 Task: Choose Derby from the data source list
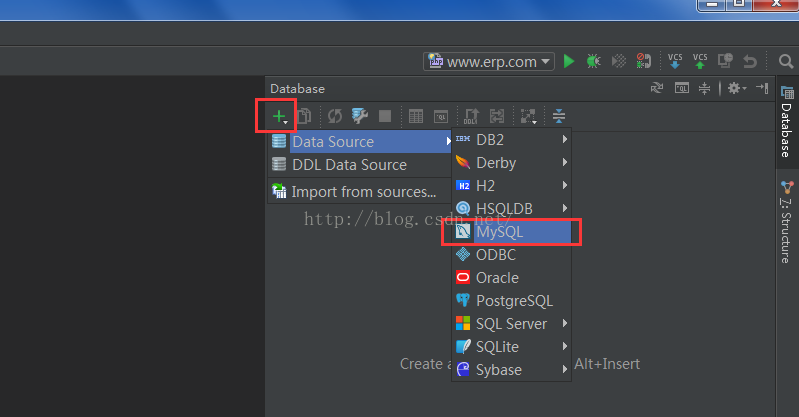511,163
